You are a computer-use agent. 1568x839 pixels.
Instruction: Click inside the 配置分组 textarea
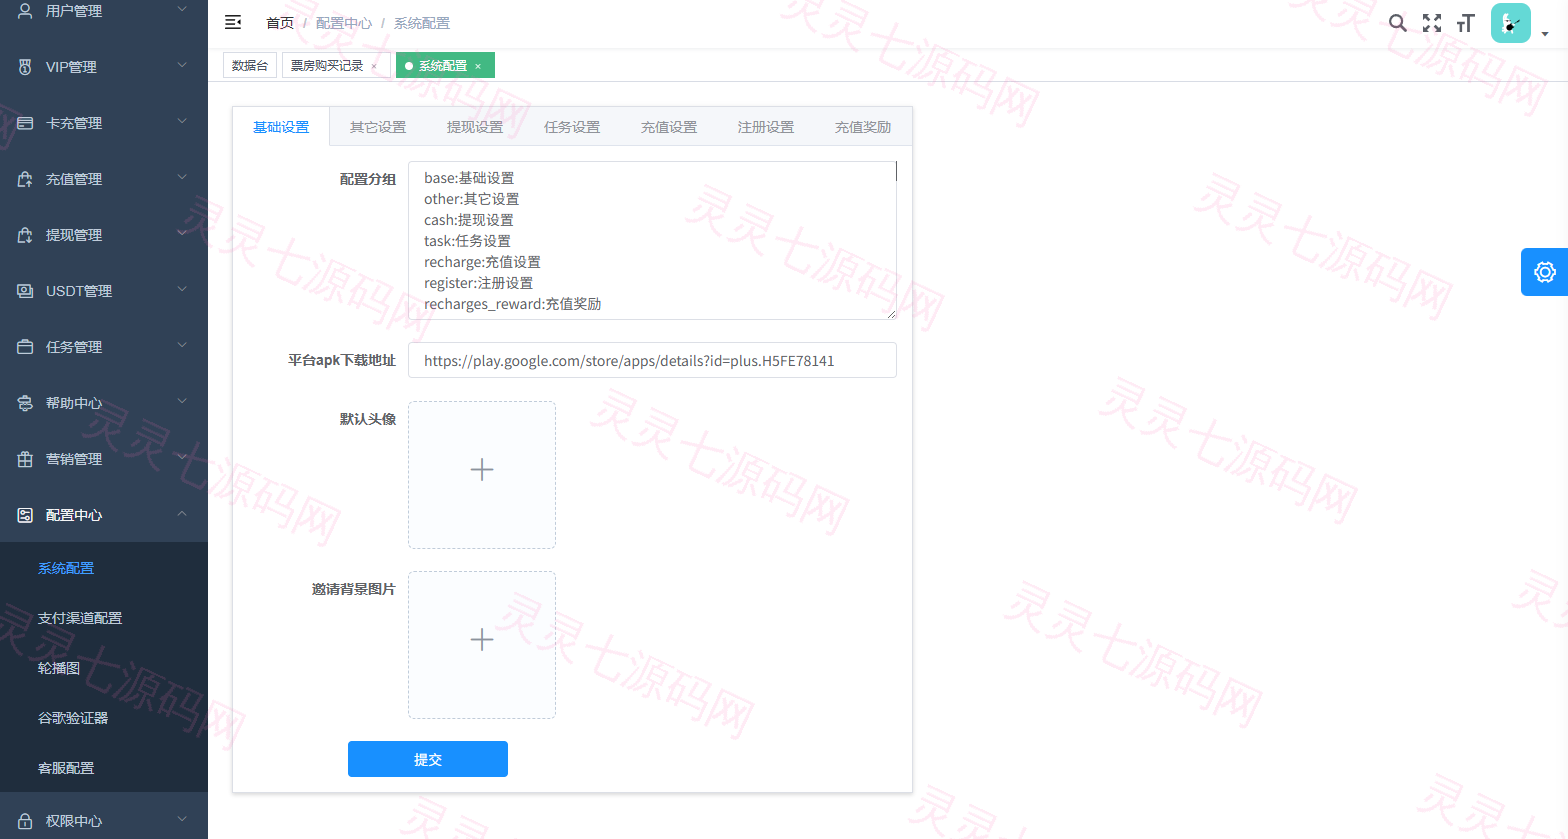point(652,240)
